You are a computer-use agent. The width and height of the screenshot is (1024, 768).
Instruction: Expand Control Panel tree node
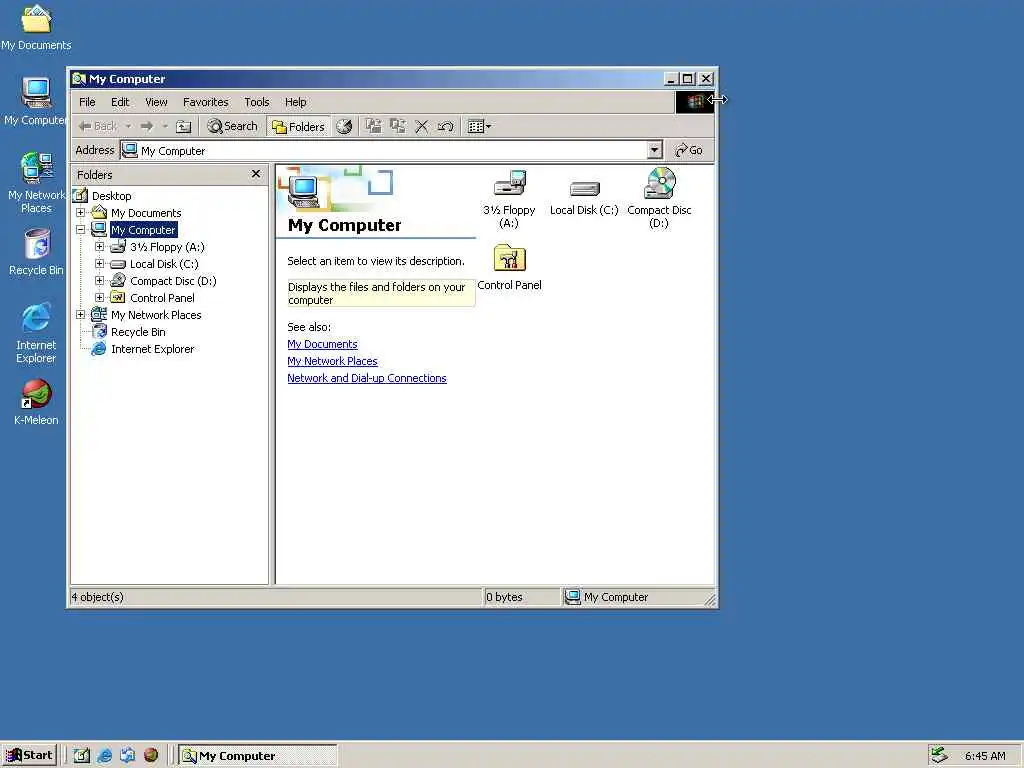point(99,297)
